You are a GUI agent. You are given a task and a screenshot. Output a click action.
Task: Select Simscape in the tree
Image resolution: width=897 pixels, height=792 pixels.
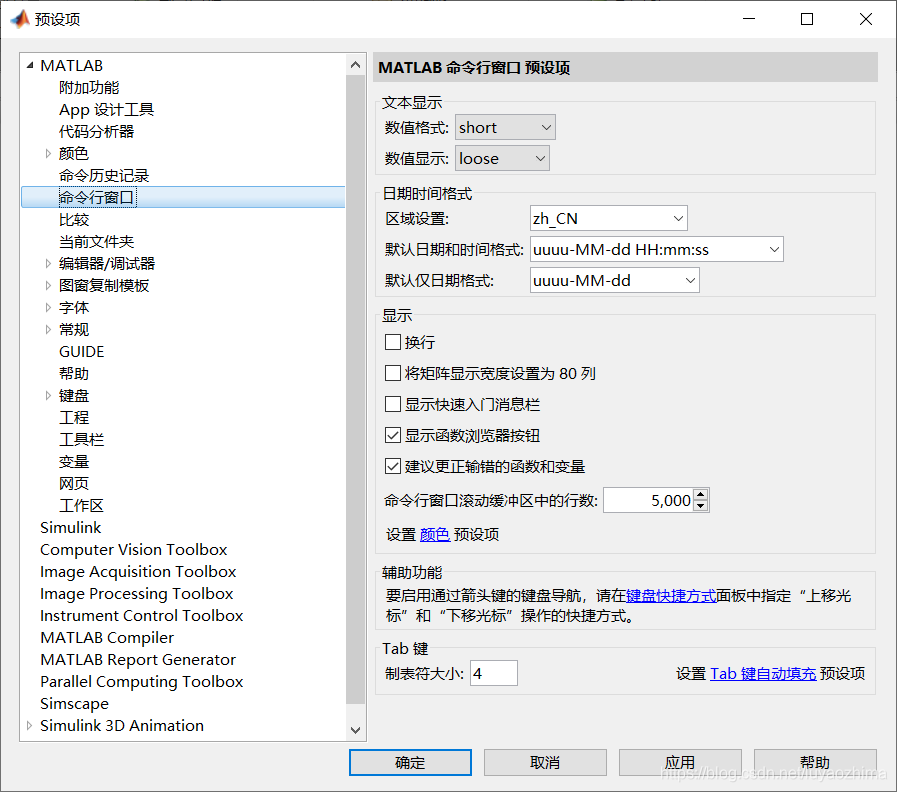coord(74,703)
